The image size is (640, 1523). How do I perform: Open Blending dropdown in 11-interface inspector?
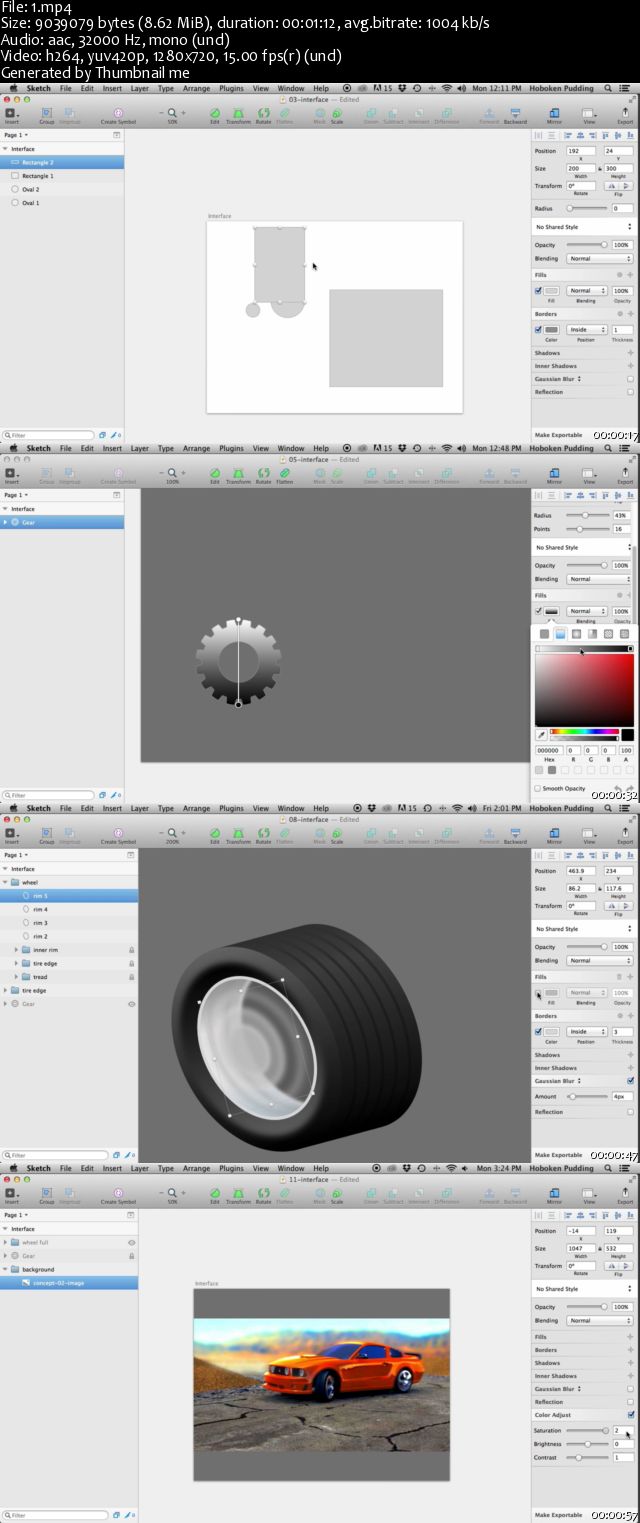599,1321
